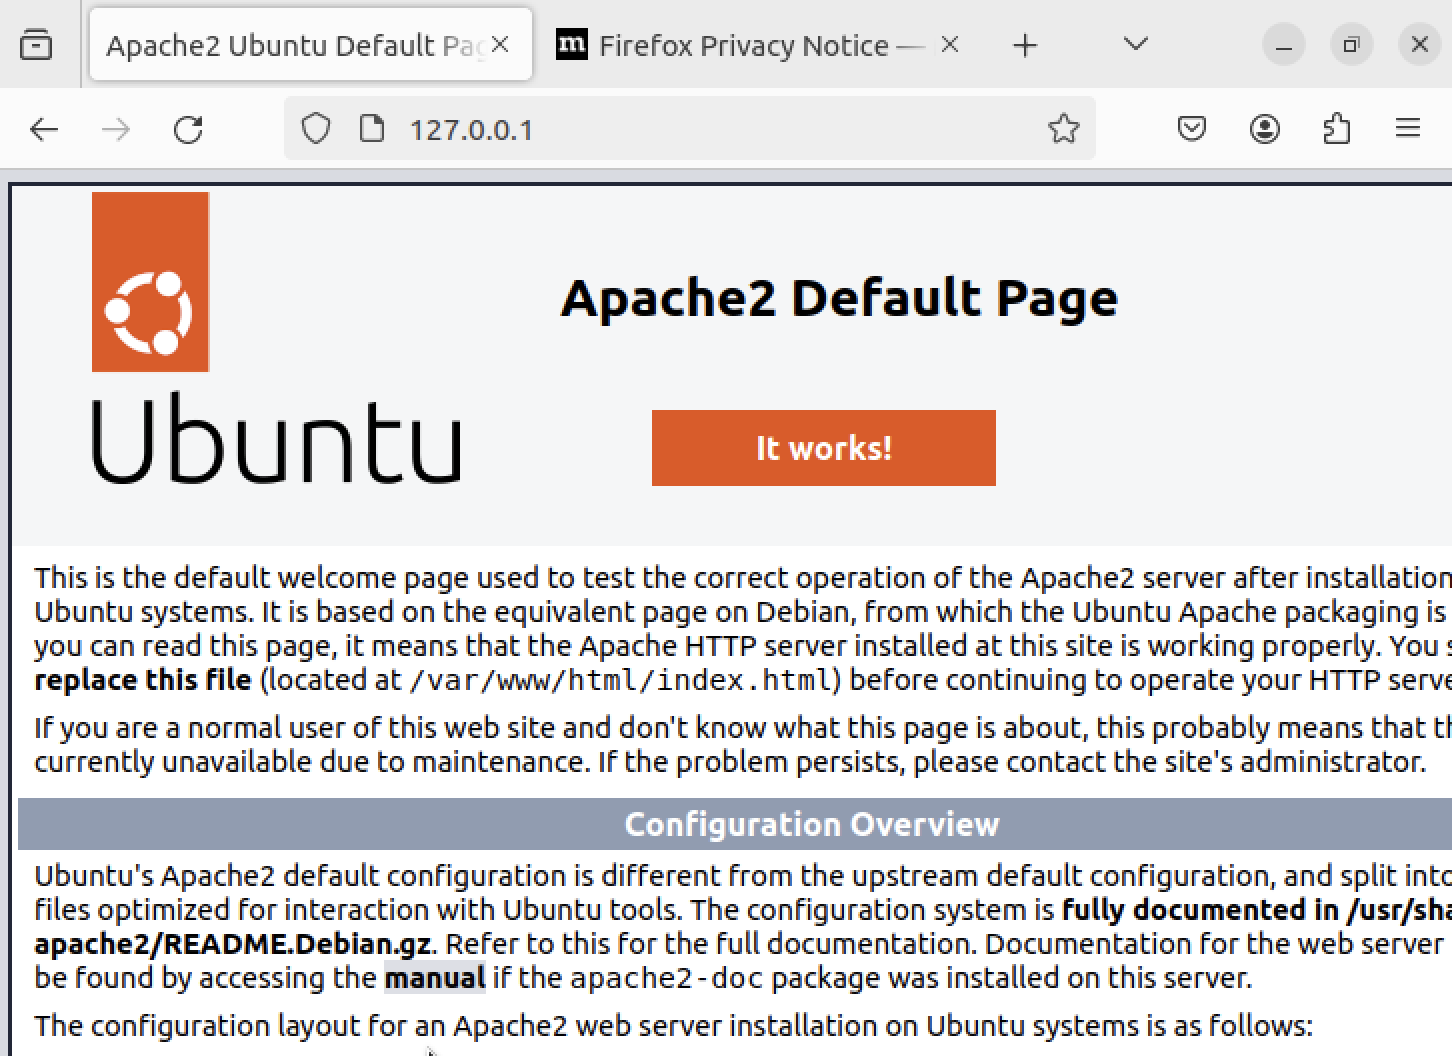Minimize the Firefox window
1452x1056 pixels.
click(1284, 45)
